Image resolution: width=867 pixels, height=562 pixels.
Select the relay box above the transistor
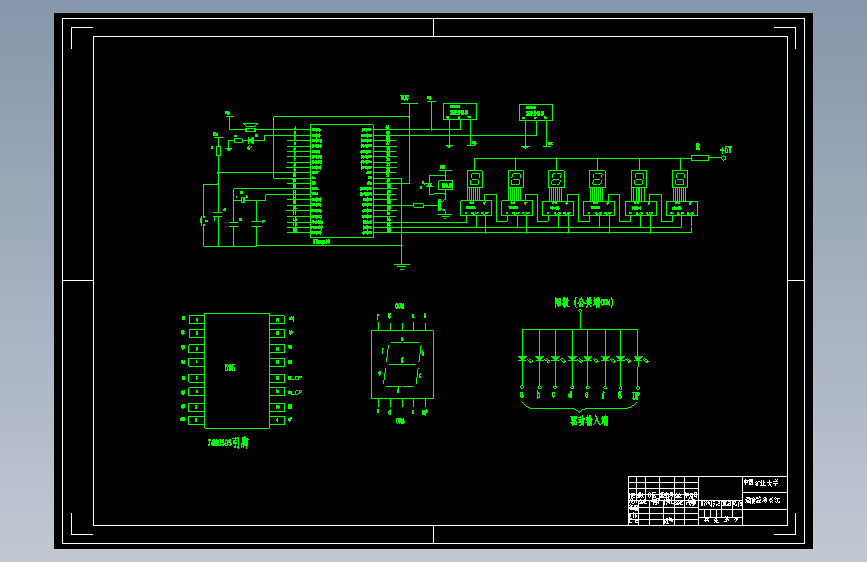coord(446,185)
